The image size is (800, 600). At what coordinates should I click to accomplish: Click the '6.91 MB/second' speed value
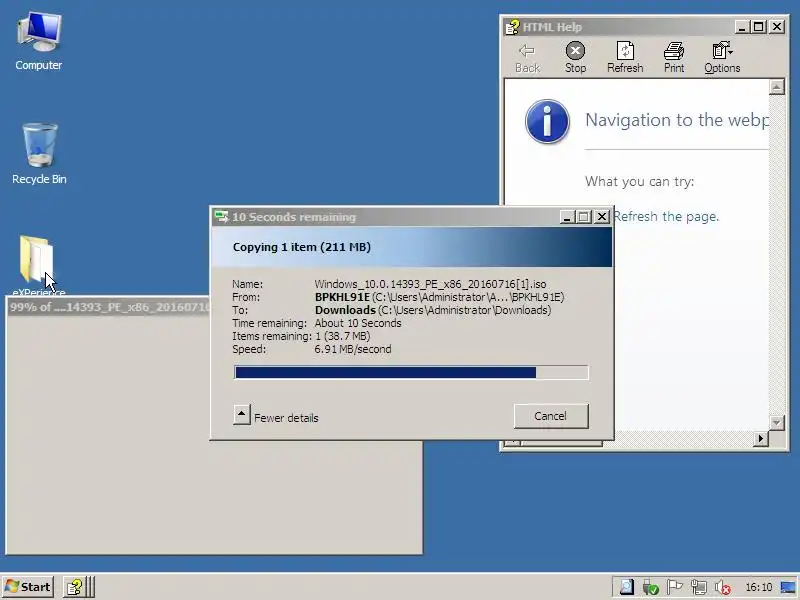(353, 349)
